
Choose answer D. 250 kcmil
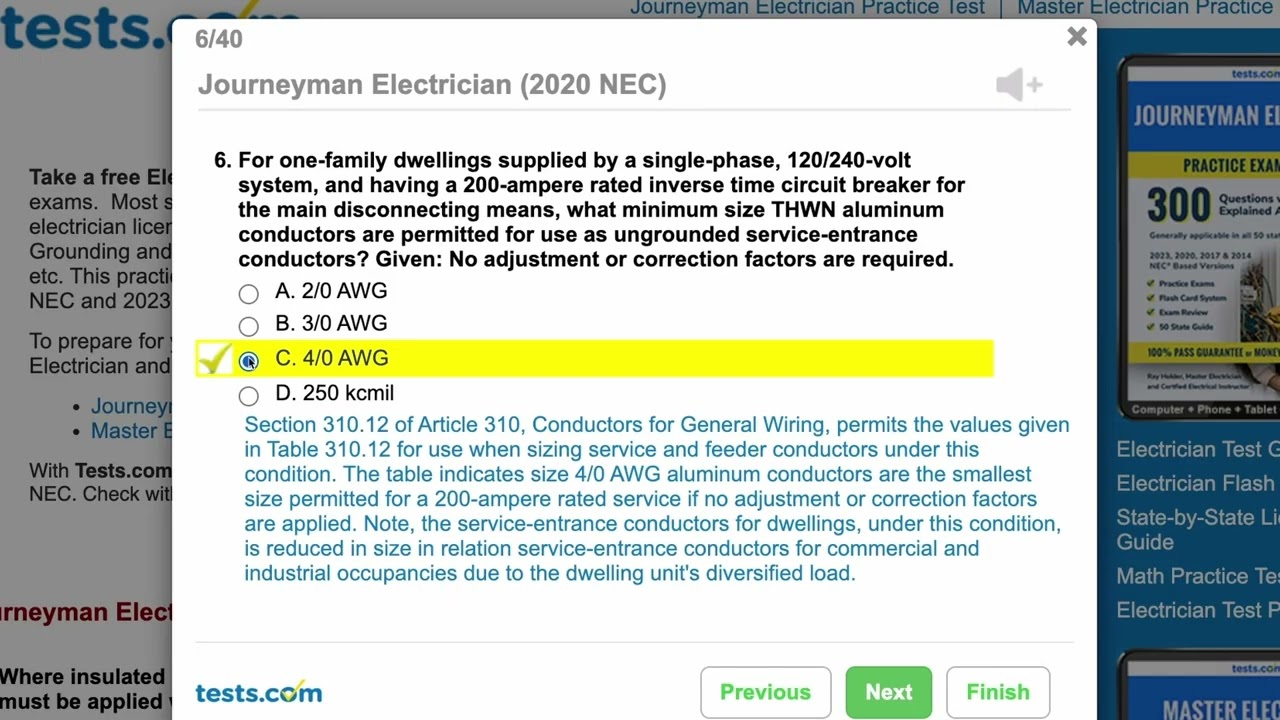[249, 396]
